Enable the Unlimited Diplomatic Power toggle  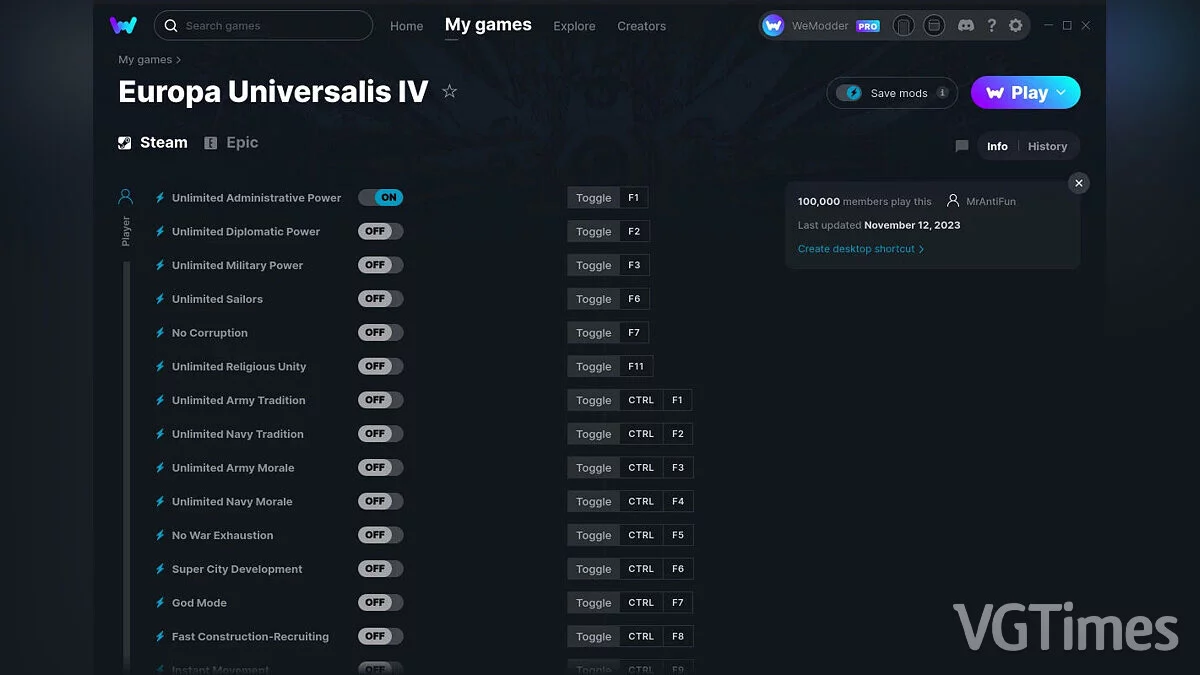(x=380, y=231)
